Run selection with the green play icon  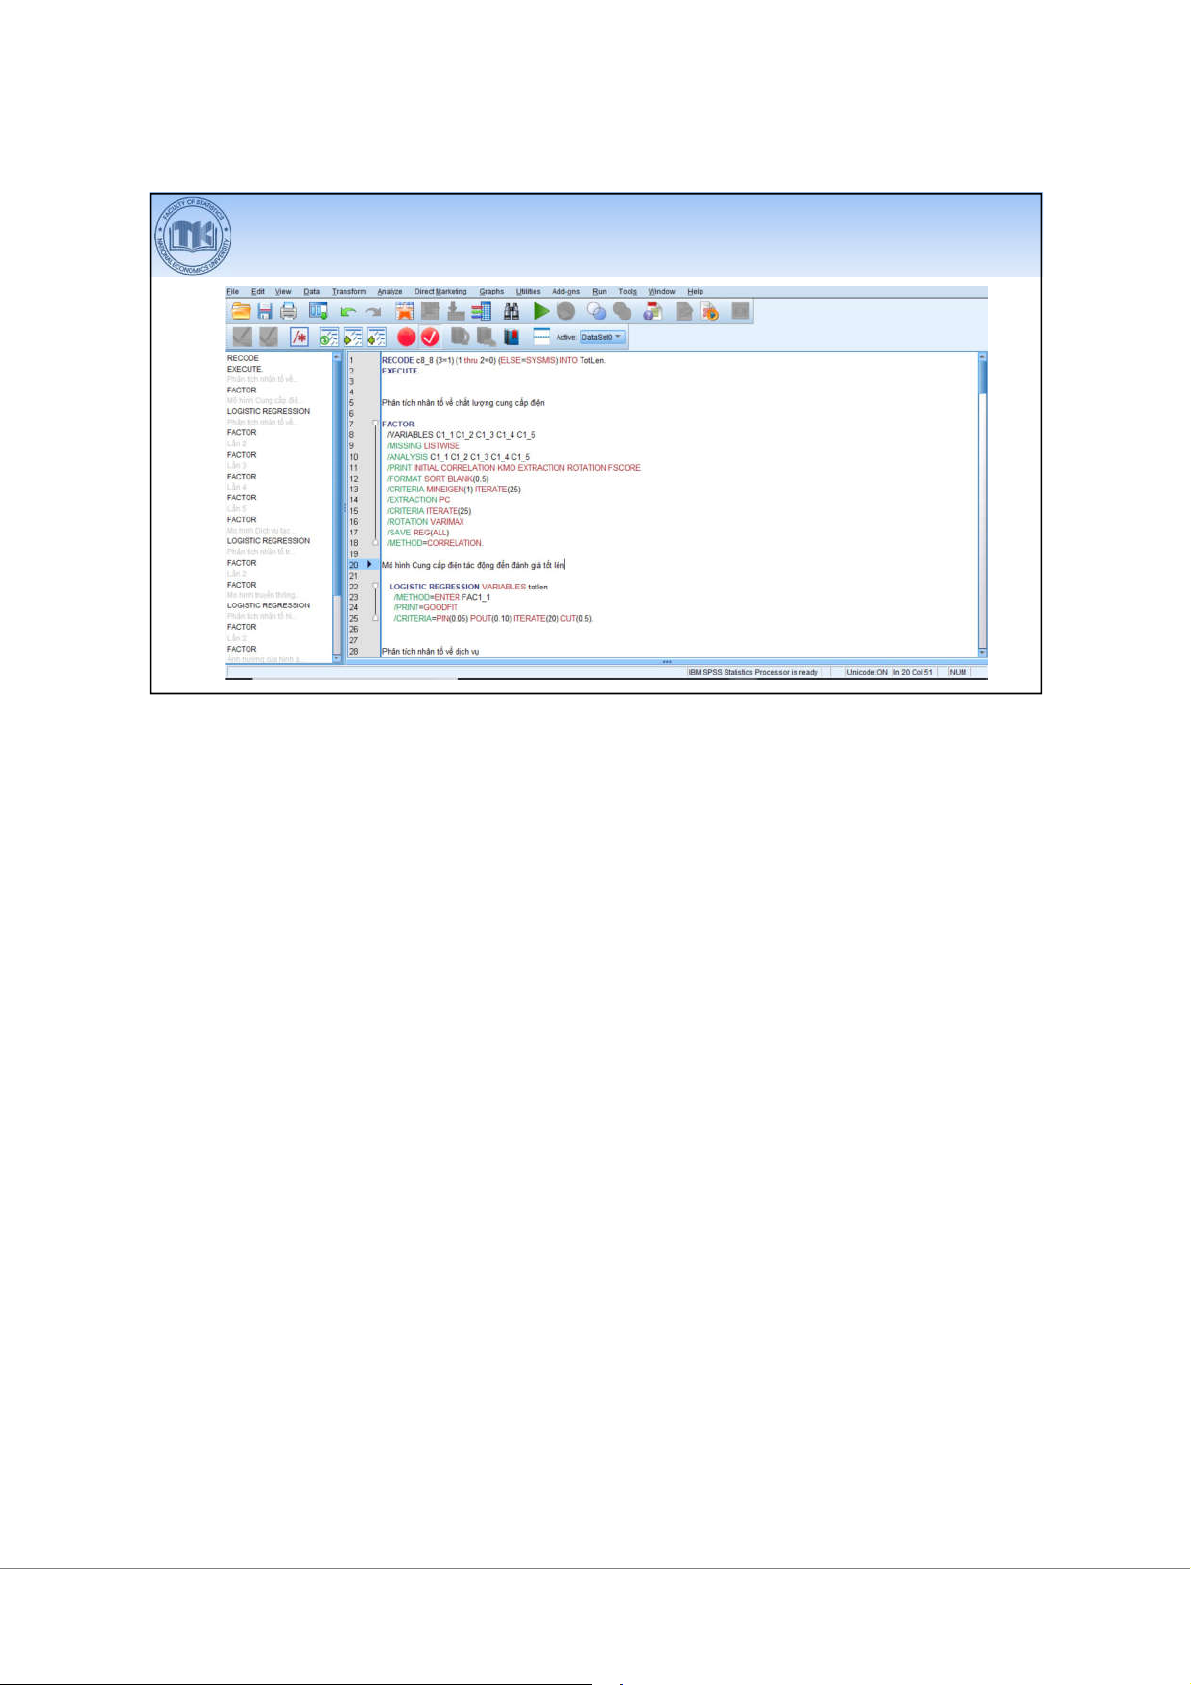[541, 311]
